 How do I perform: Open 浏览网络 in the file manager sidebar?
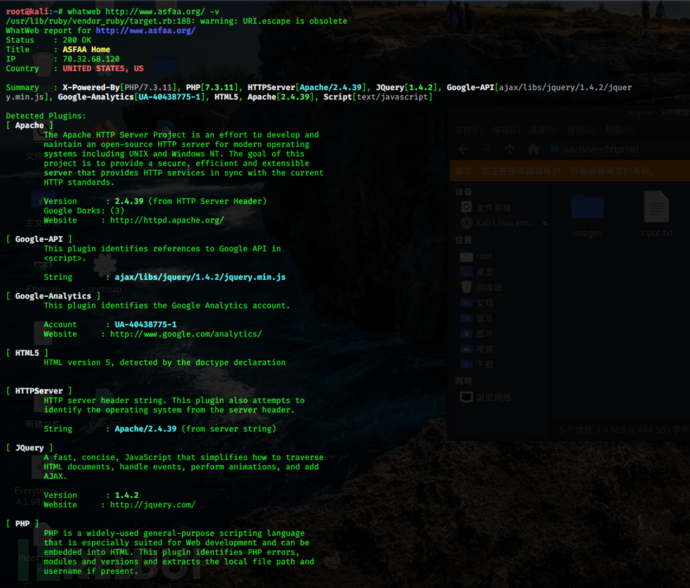tap(485, 397)
